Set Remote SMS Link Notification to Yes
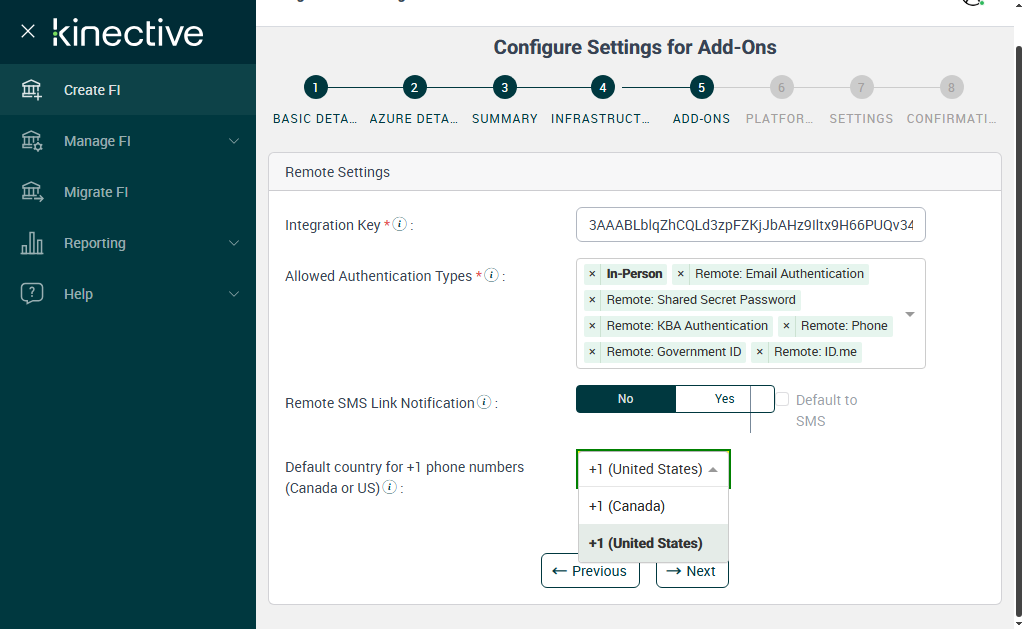Screen dimensions: 1024x629 [x=725, y=399]
